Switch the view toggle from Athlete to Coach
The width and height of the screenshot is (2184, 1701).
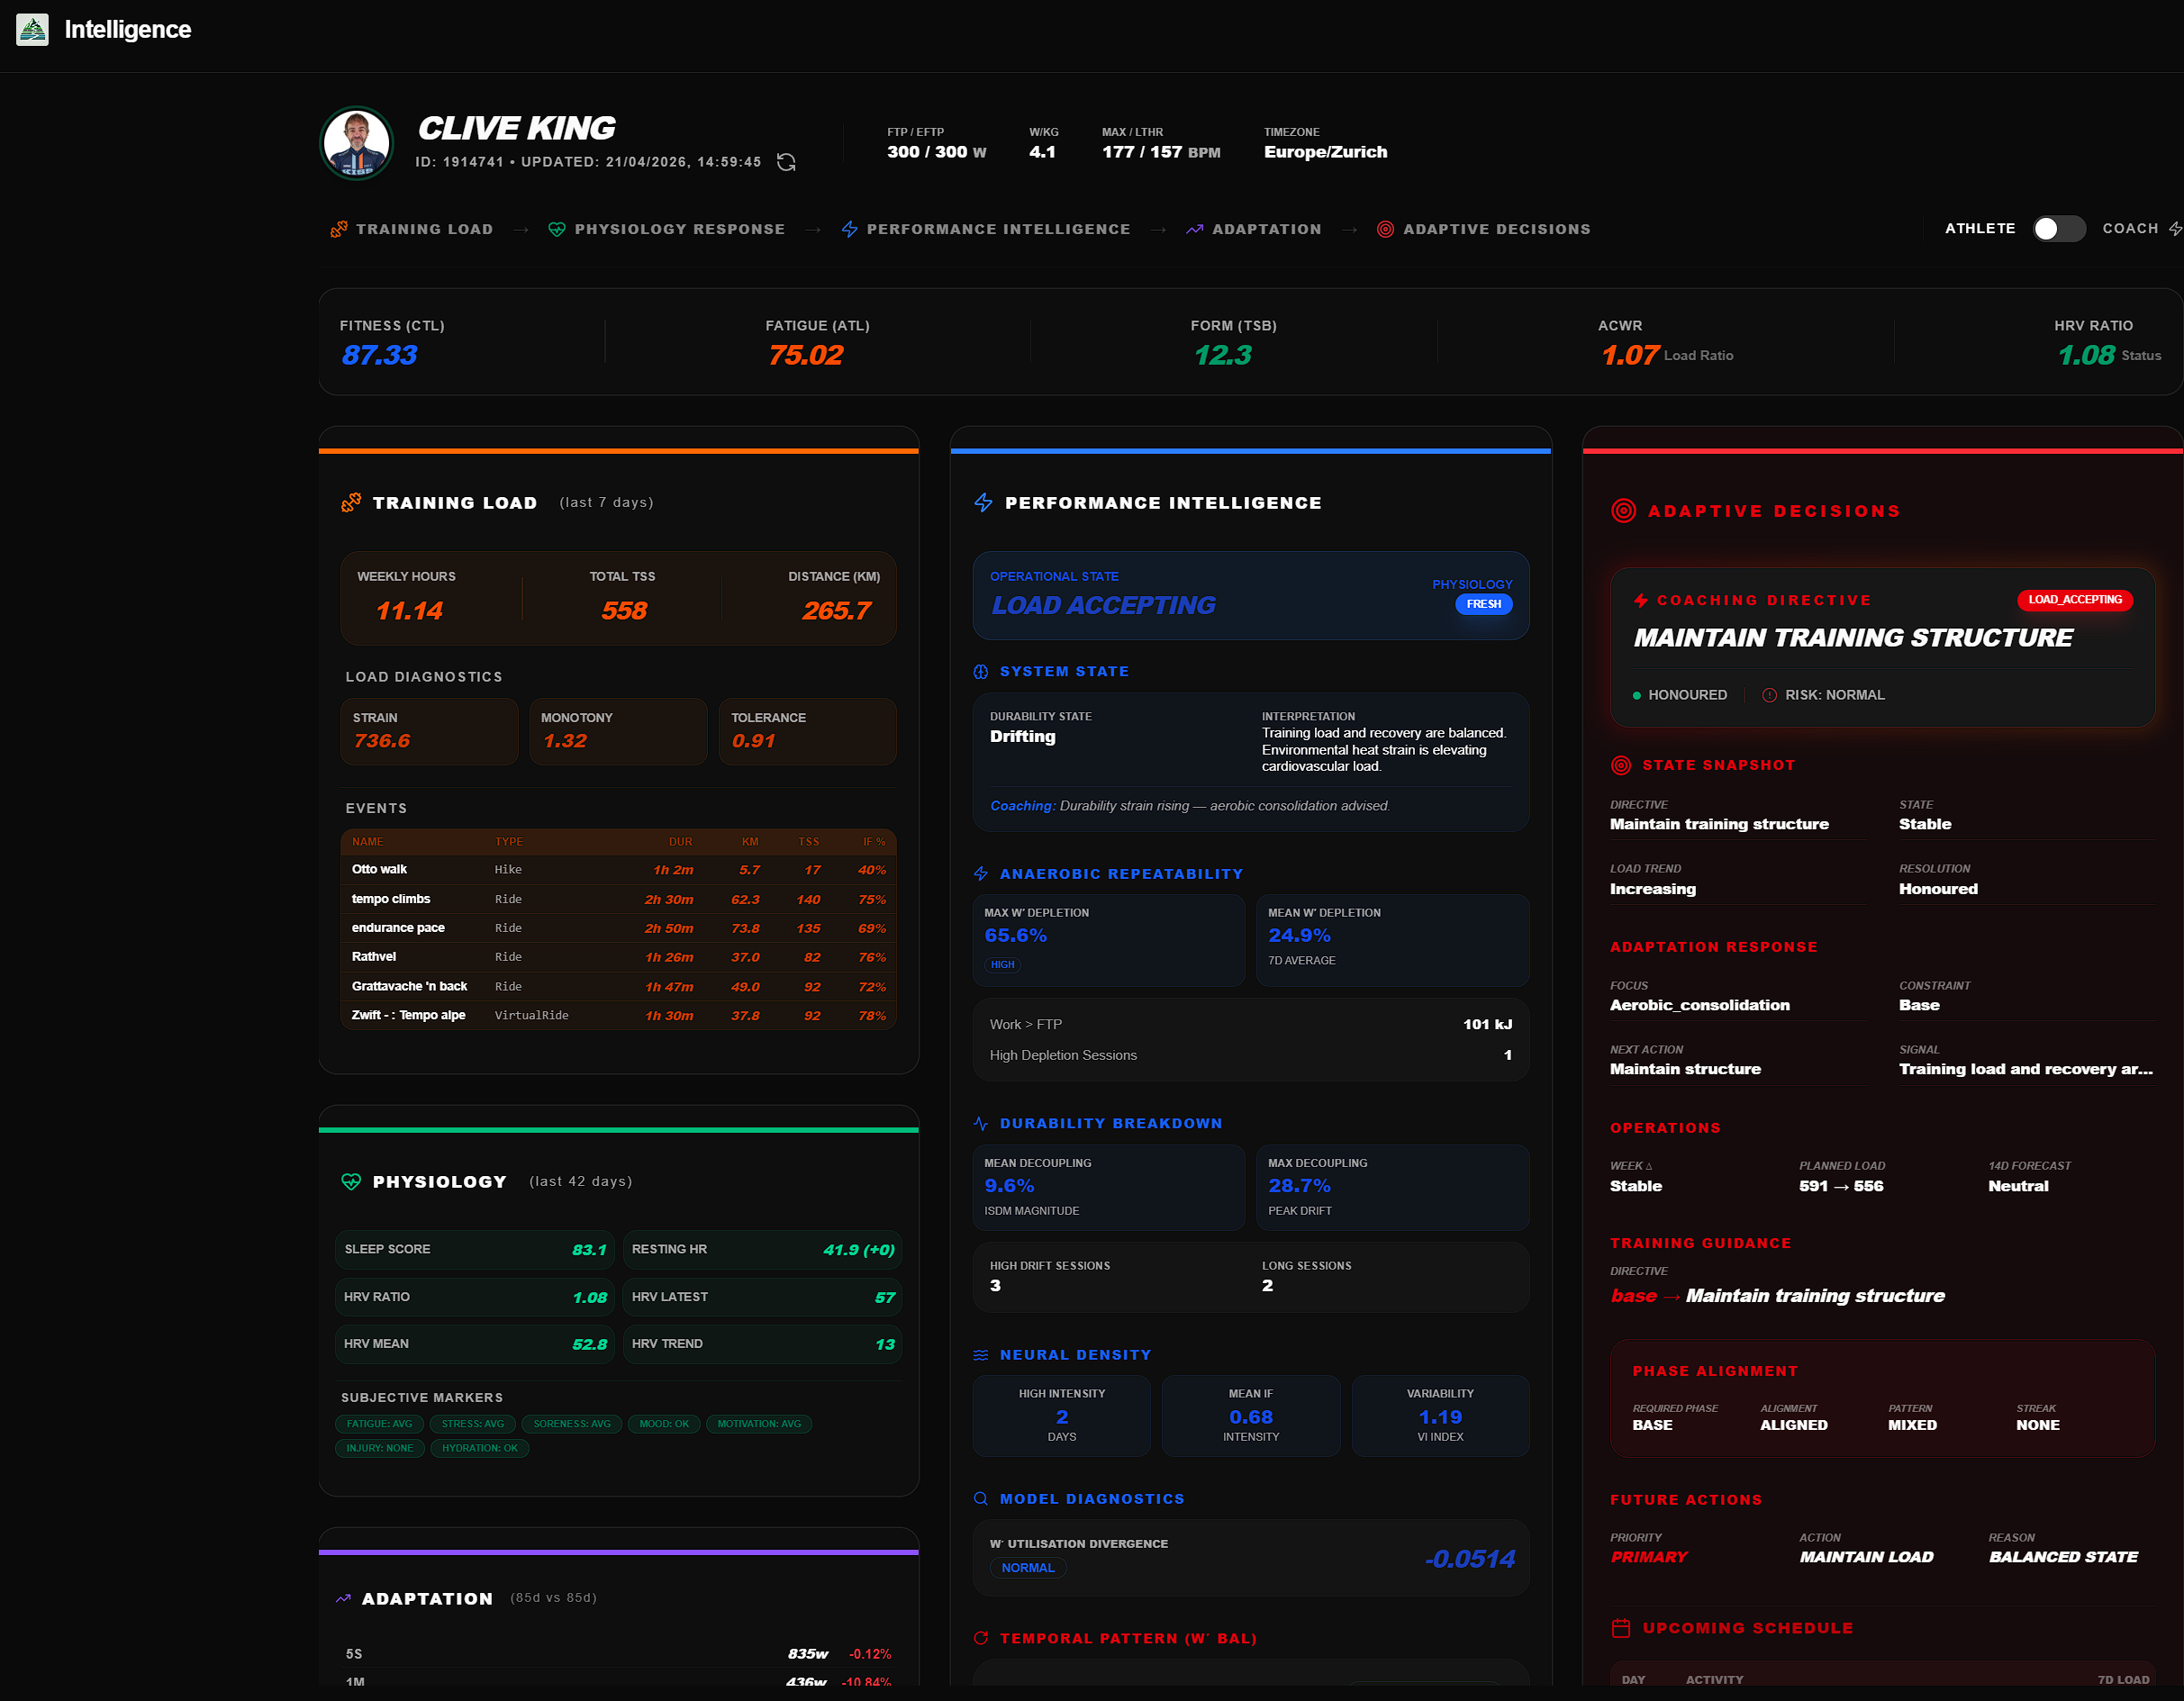pyautogui.click(x=2059, y=228)
